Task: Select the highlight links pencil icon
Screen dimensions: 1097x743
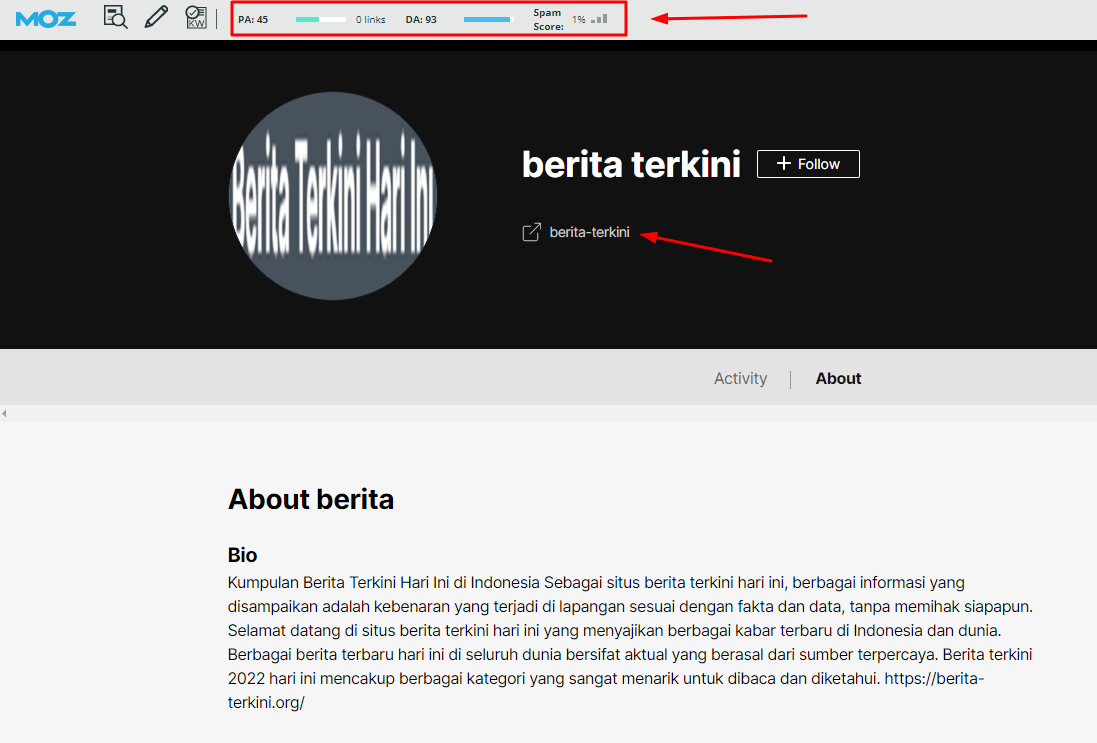Action: [x=156, y=17]
